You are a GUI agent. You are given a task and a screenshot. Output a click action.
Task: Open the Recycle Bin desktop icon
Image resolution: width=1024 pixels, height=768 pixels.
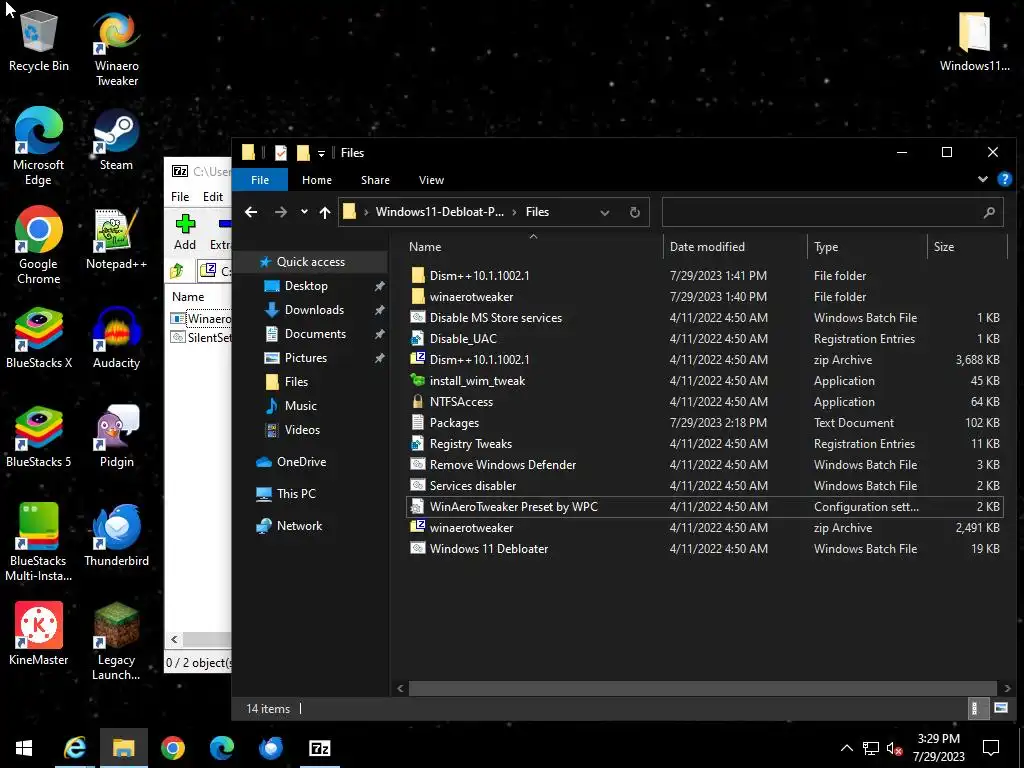[39, 40]
